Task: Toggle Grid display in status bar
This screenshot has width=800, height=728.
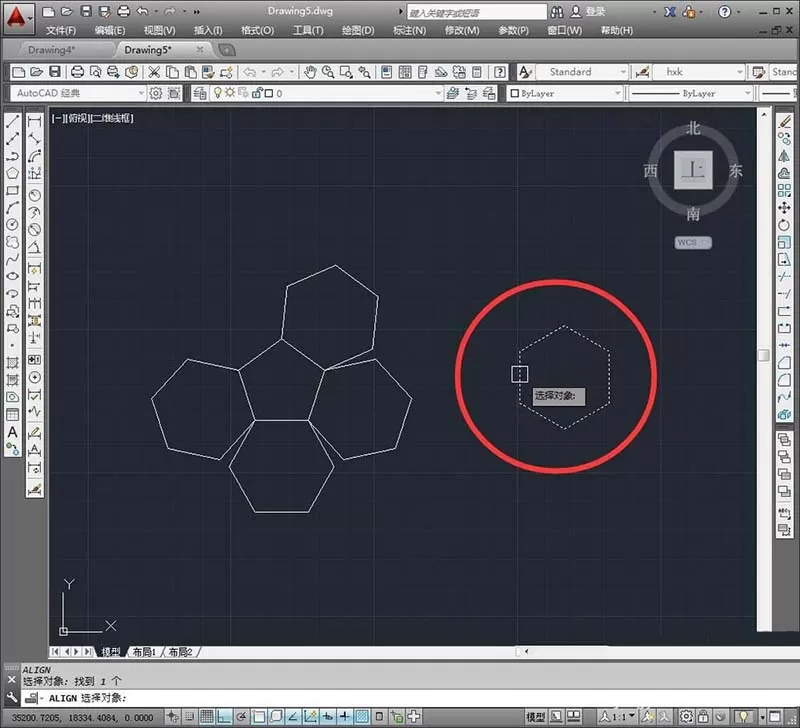Action: click(x=207, y=716)
